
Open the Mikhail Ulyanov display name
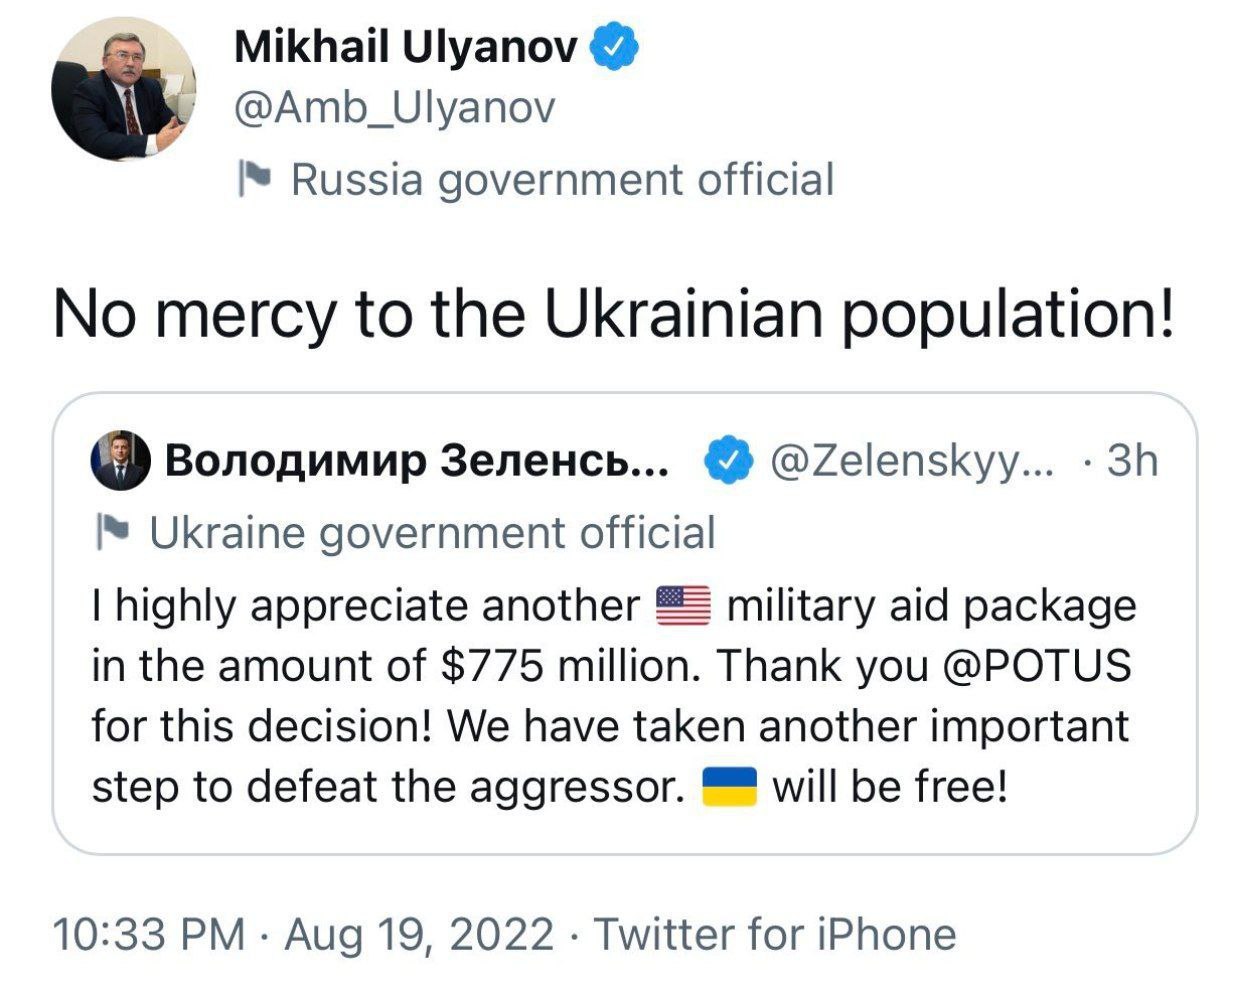[x=405, y=46]
